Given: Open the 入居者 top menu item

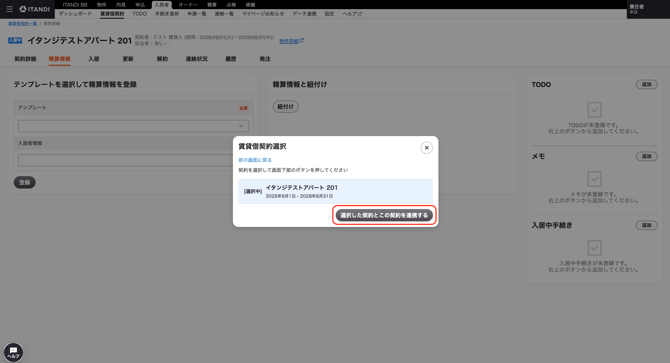Looking at the screenshot, I should [162, 5].
